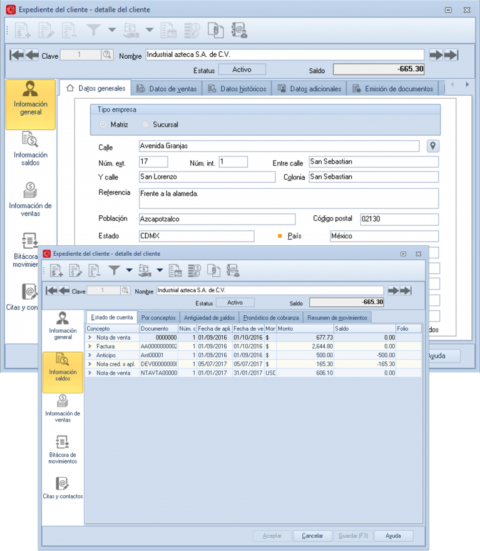Click the filter funnel icon in the lower toolbar

pos(114,270)
